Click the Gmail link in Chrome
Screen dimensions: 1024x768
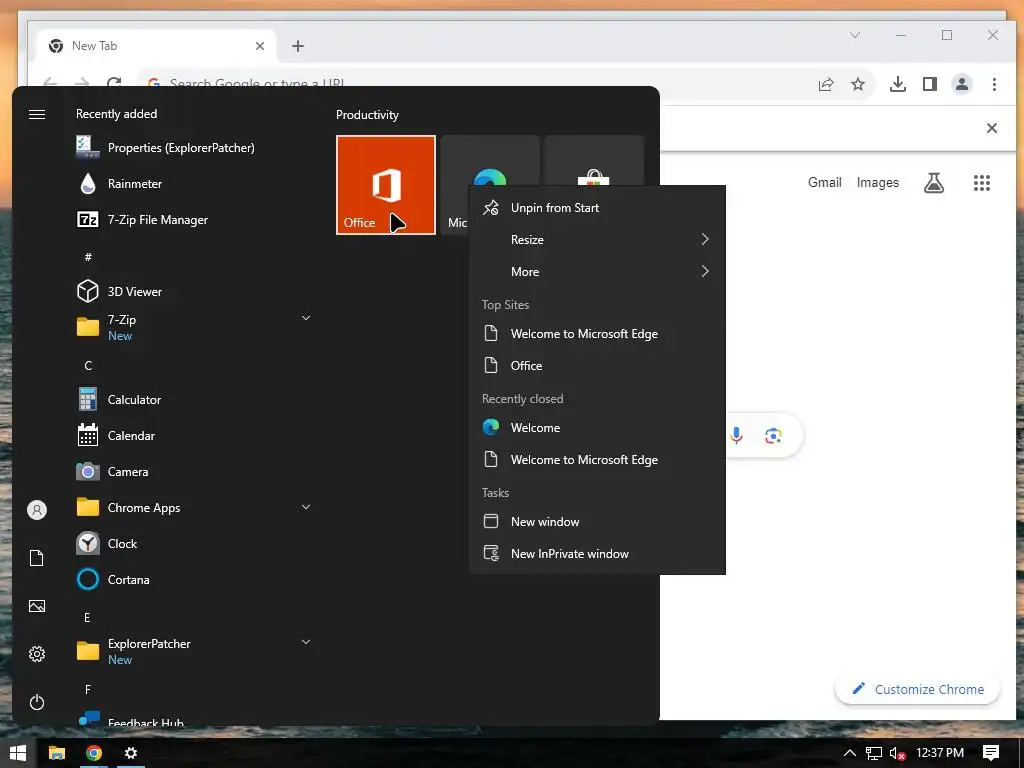click(824, 182)
